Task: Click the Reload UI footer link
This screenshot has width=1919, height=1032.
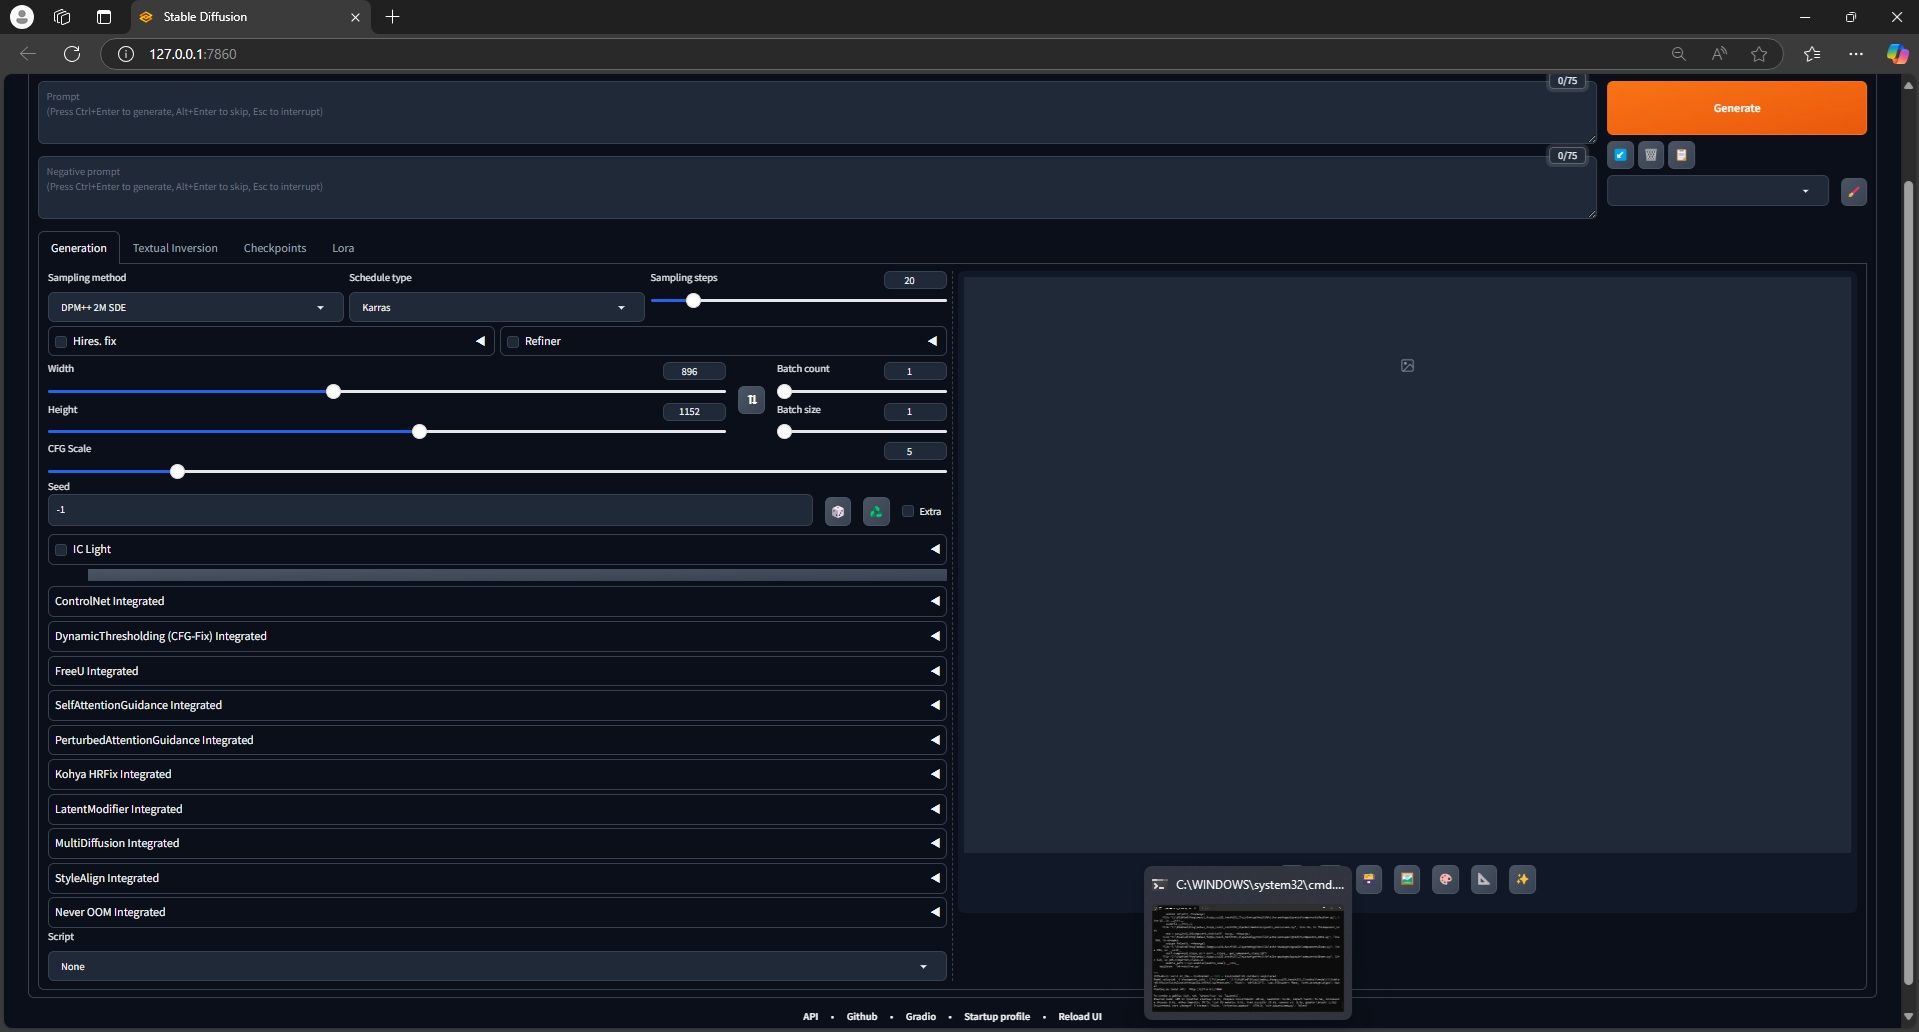Action: click(1079, 1017)
